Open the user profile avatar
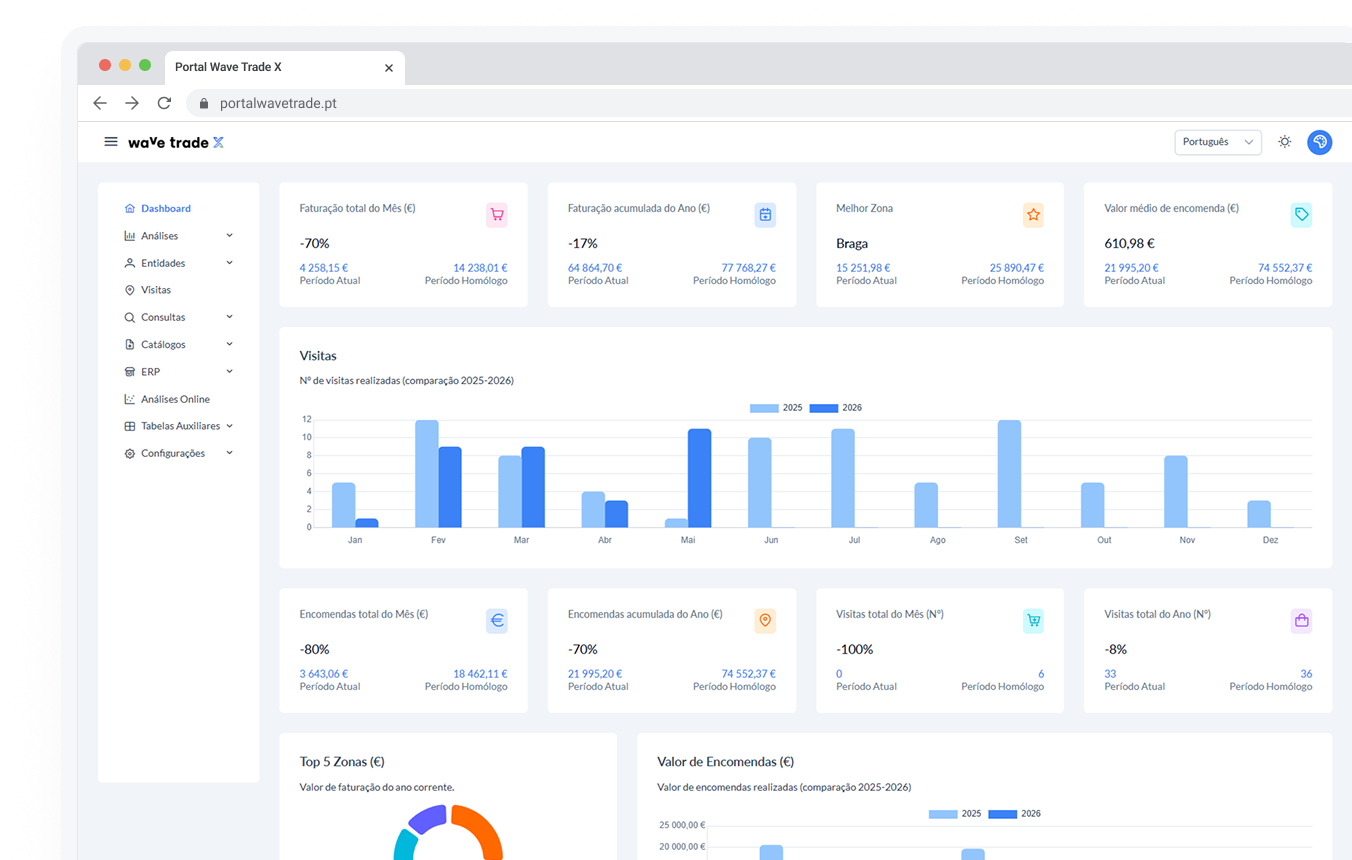The height and width of the screenshot is (860, 1352). [x=1320, y=142]
